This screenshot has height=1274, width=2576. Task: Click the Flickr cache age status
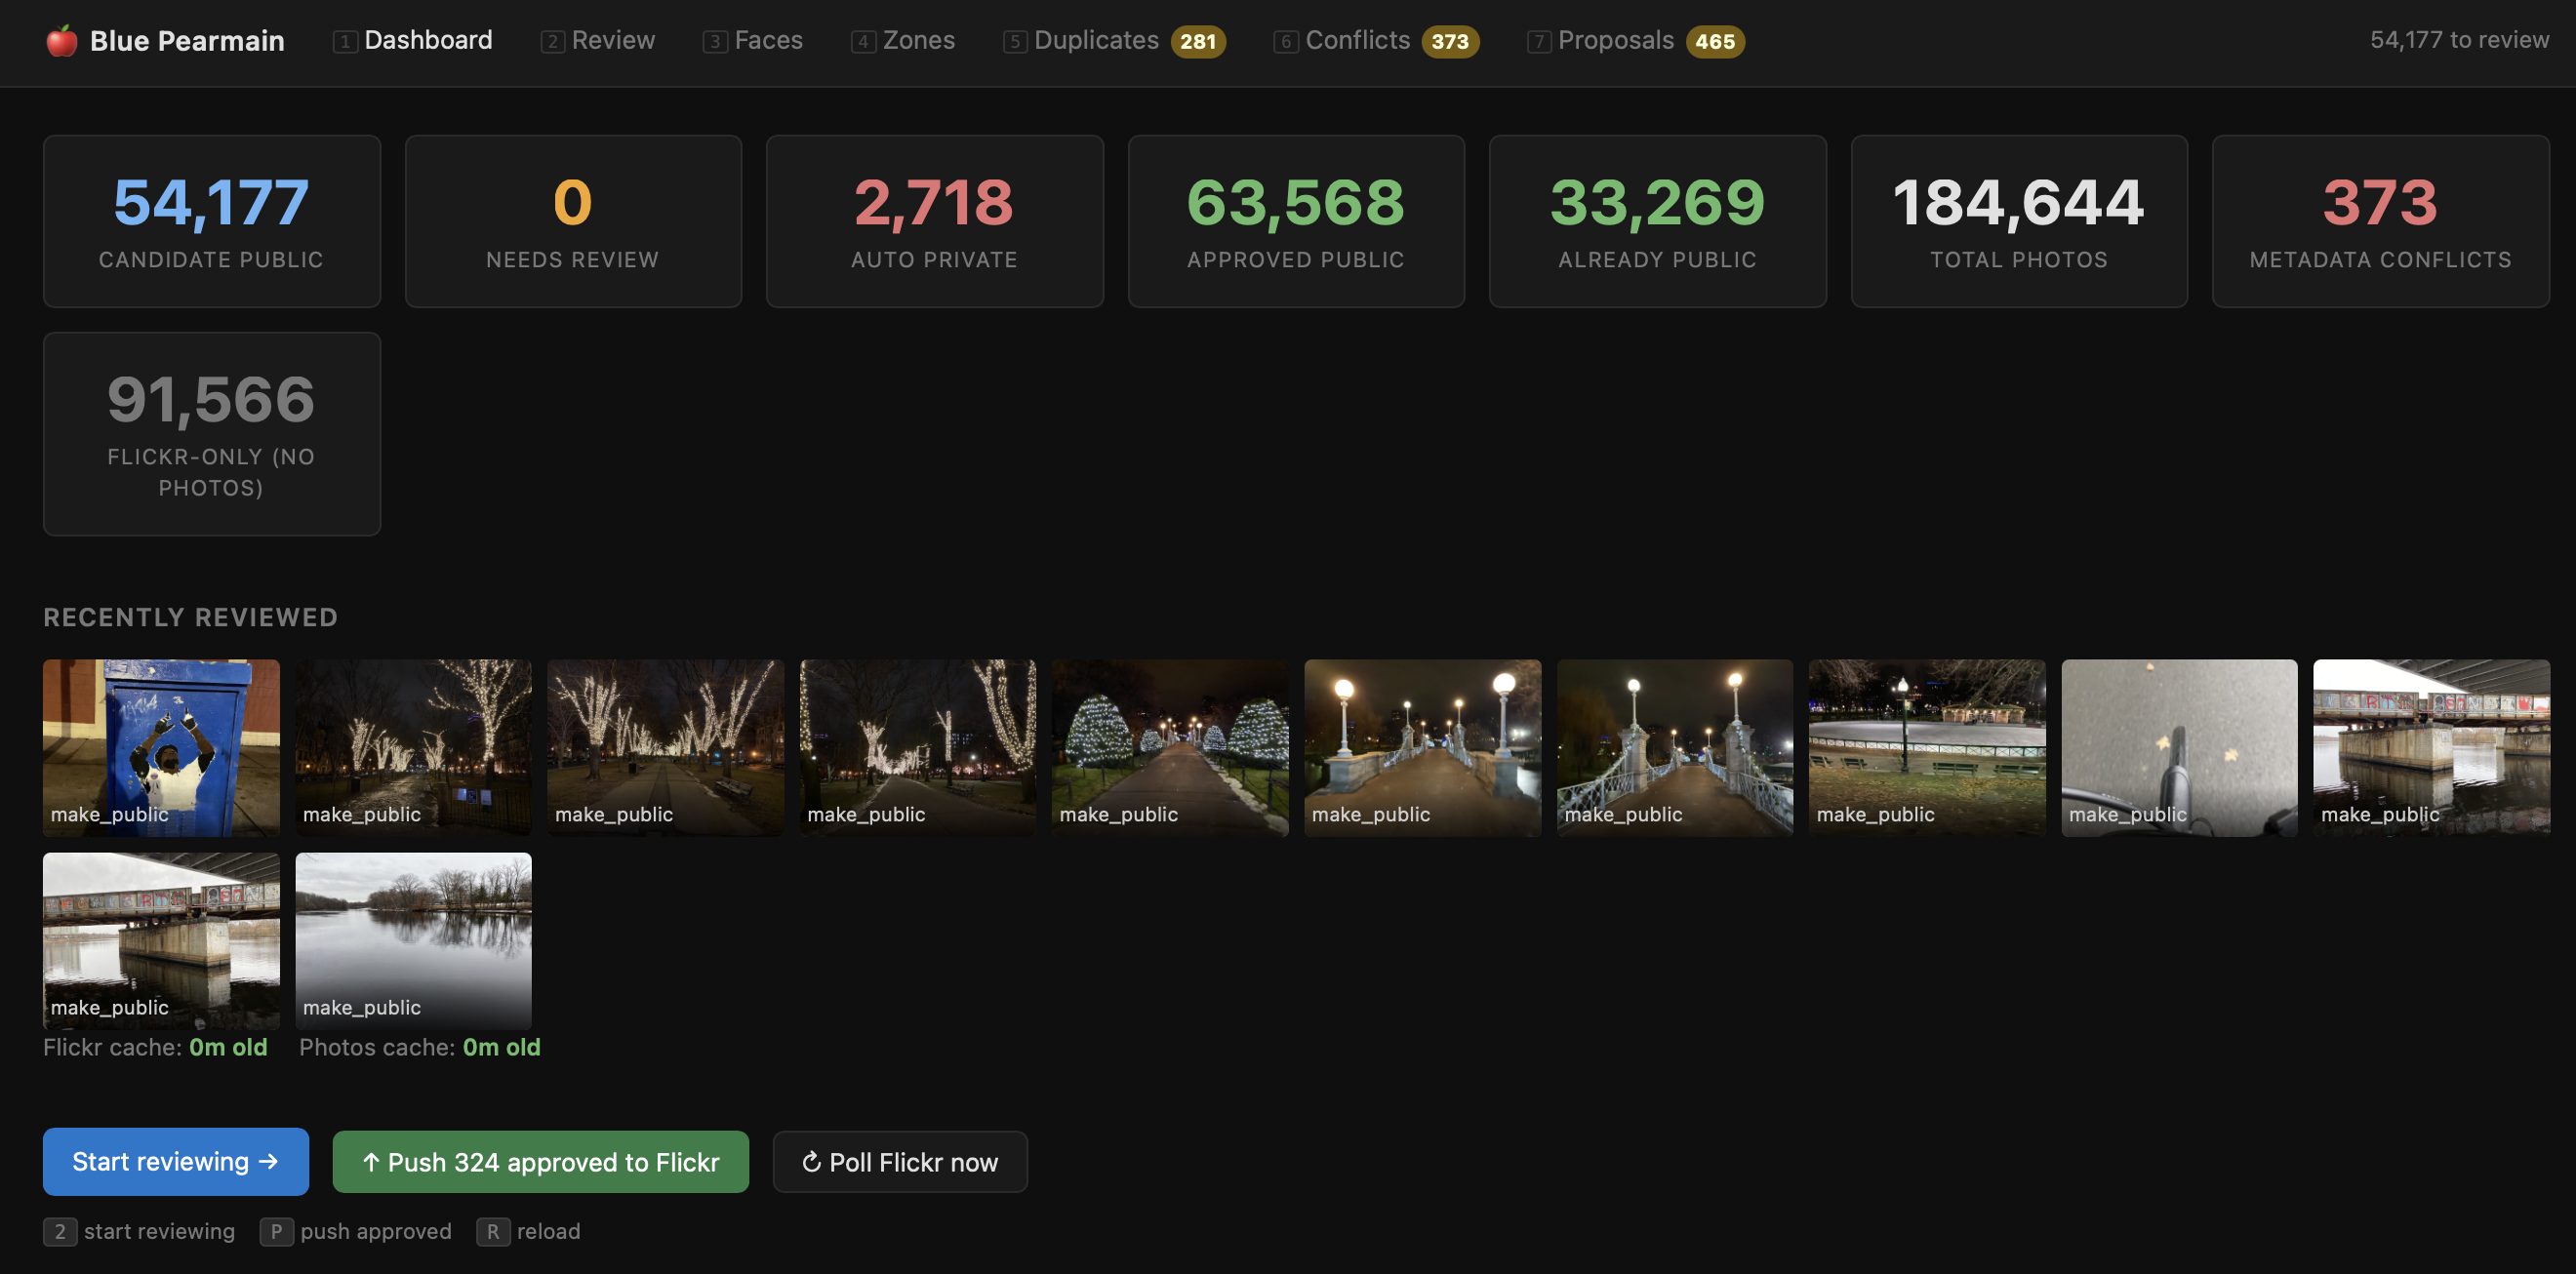pyautogui.click(x=155, y=1047)
